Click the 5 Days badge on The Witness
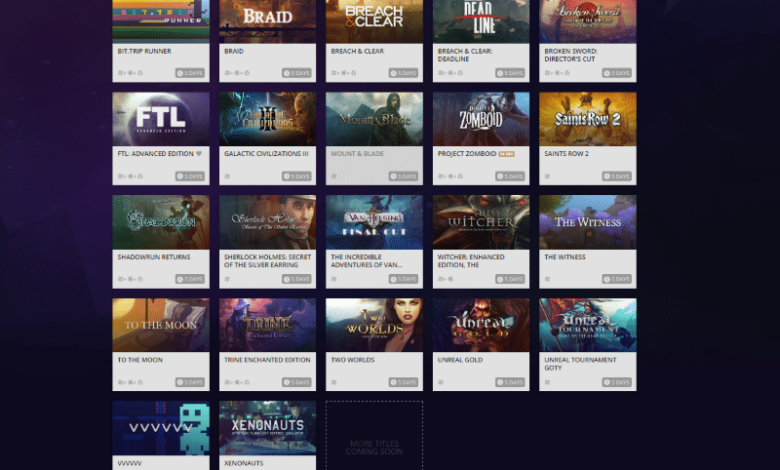Viewport: 780px width, 470px height. [x=617, y=279]
